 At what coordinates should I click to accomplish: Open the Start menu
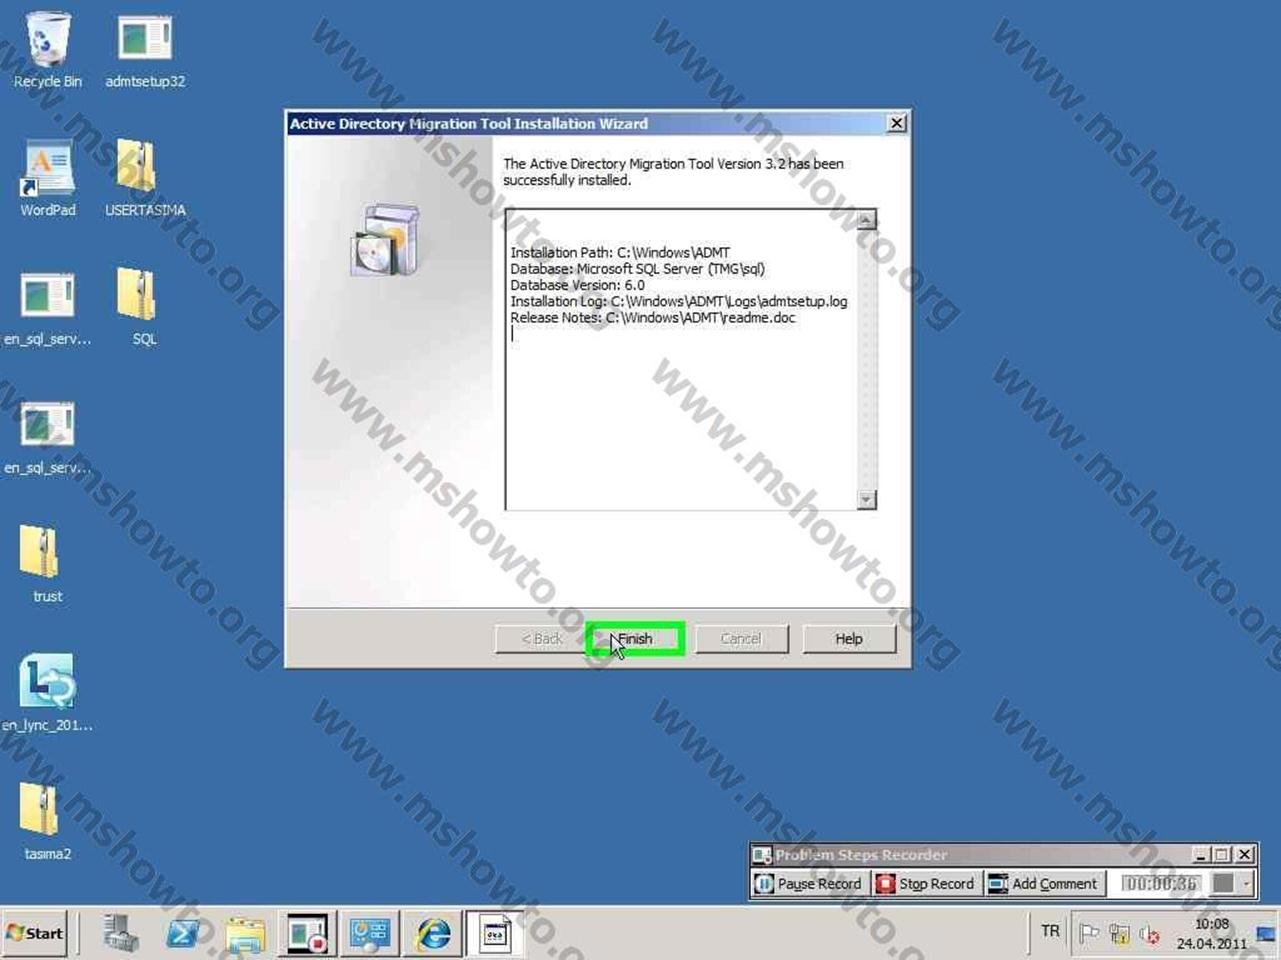[35, 933]
